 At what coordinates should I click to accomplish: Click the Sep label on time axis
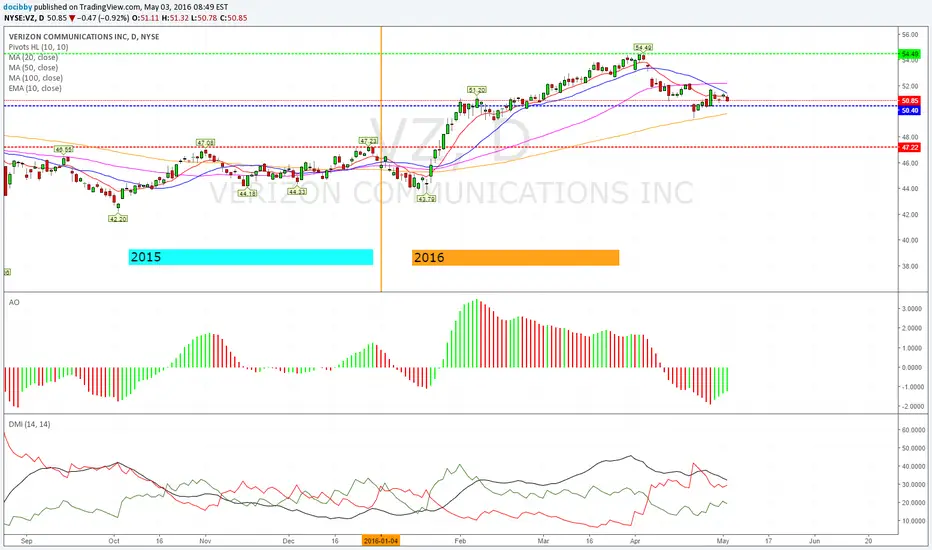[26, 541]
